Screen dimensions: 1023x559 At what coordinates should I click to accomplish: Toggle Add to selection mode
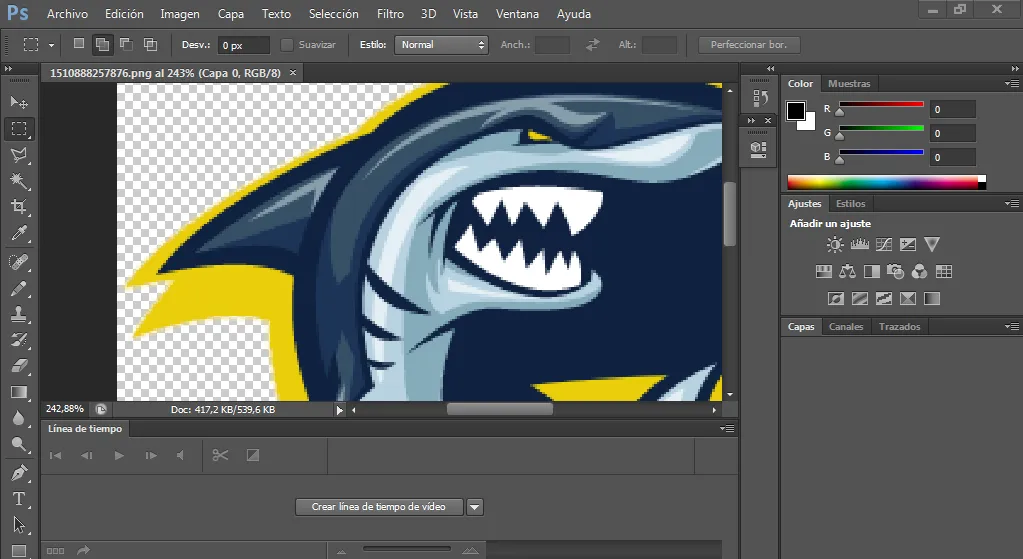pos(102,44)
